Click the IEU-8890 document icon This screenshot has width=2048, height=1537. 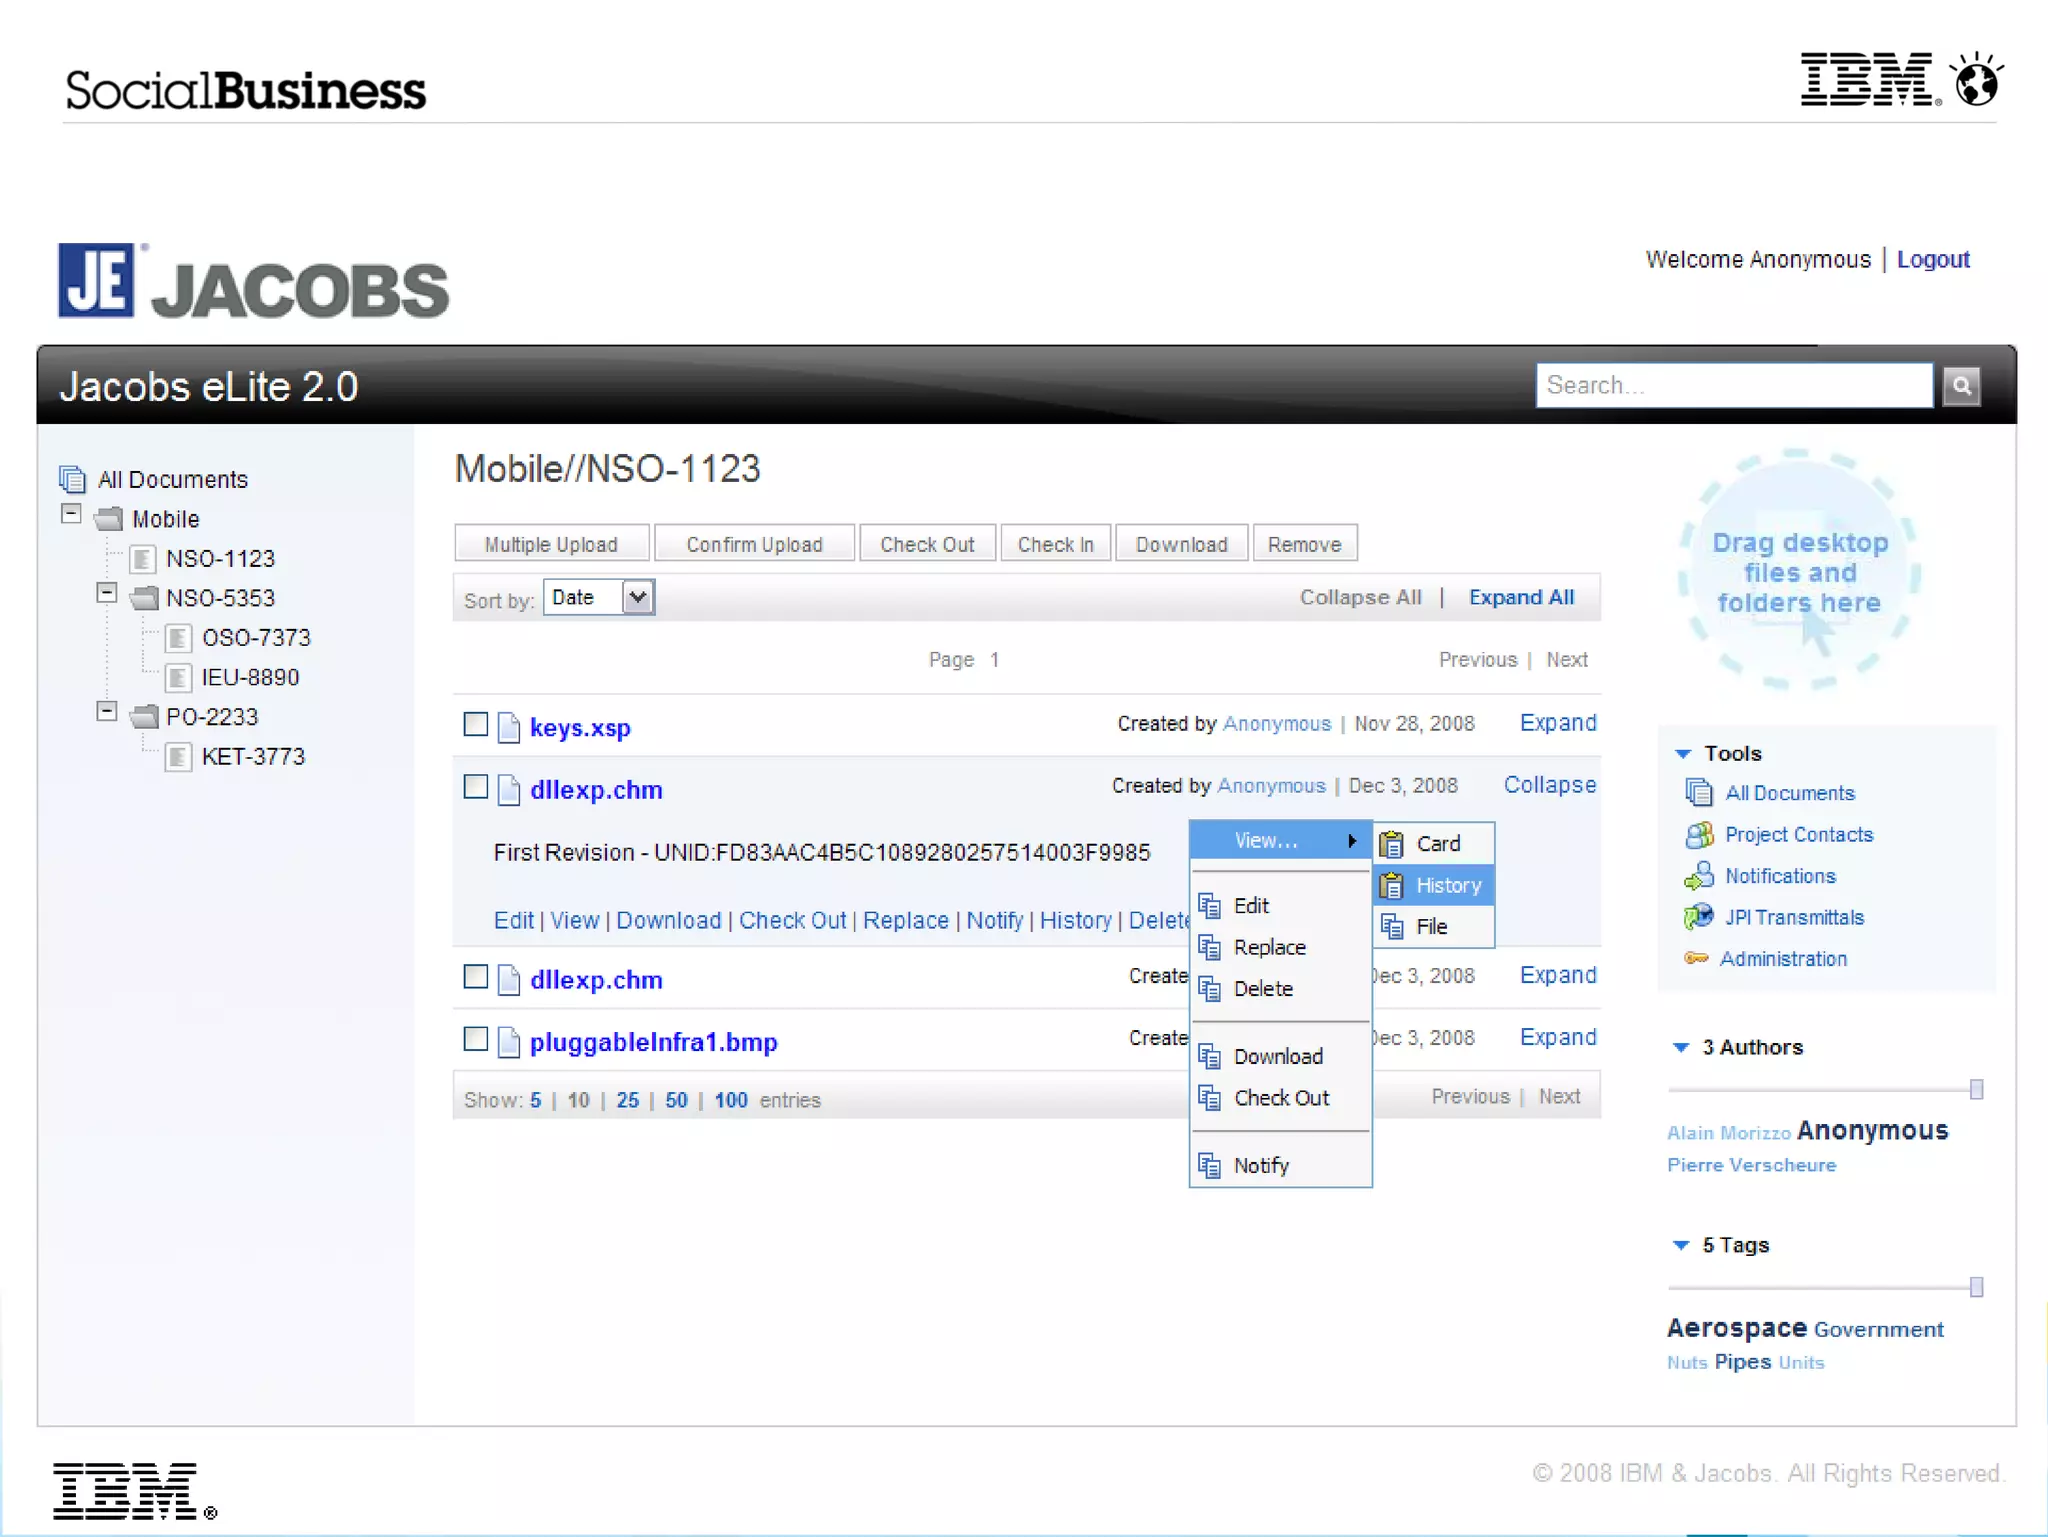click(179, 677)
